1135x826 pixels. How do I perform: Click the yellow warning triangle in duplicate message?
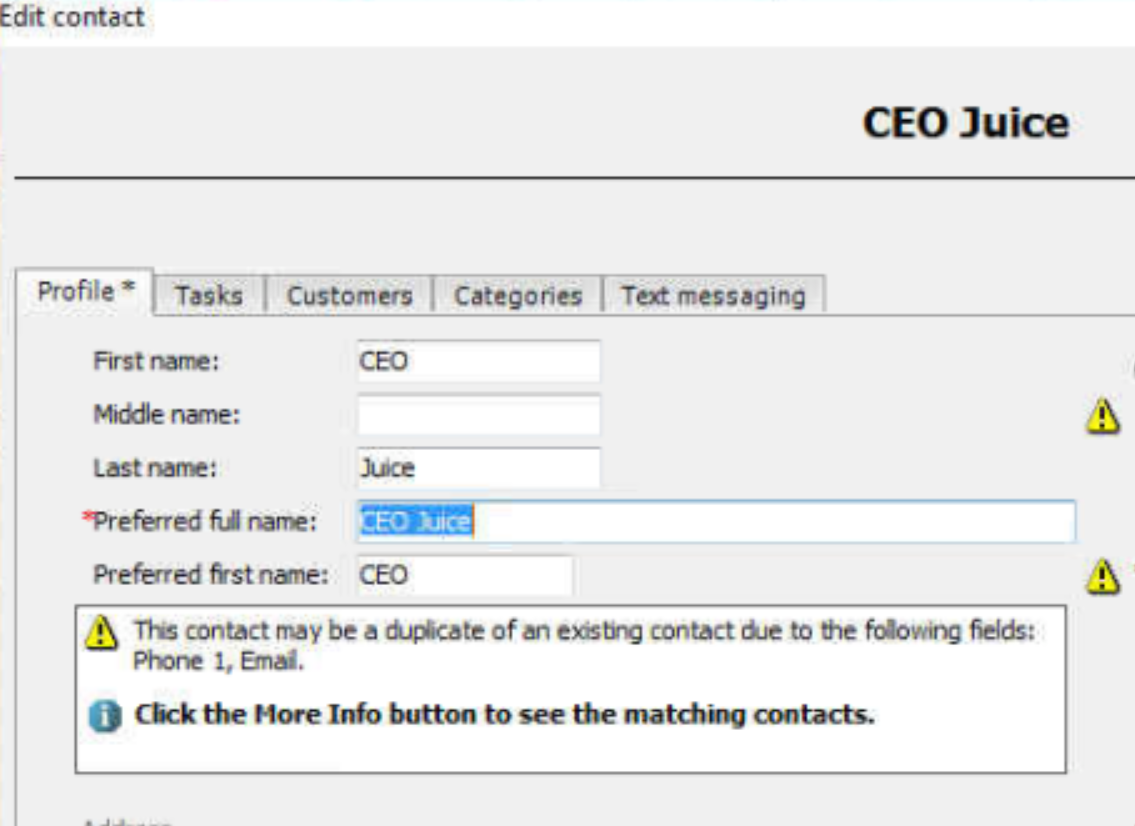tap(101, 632)
